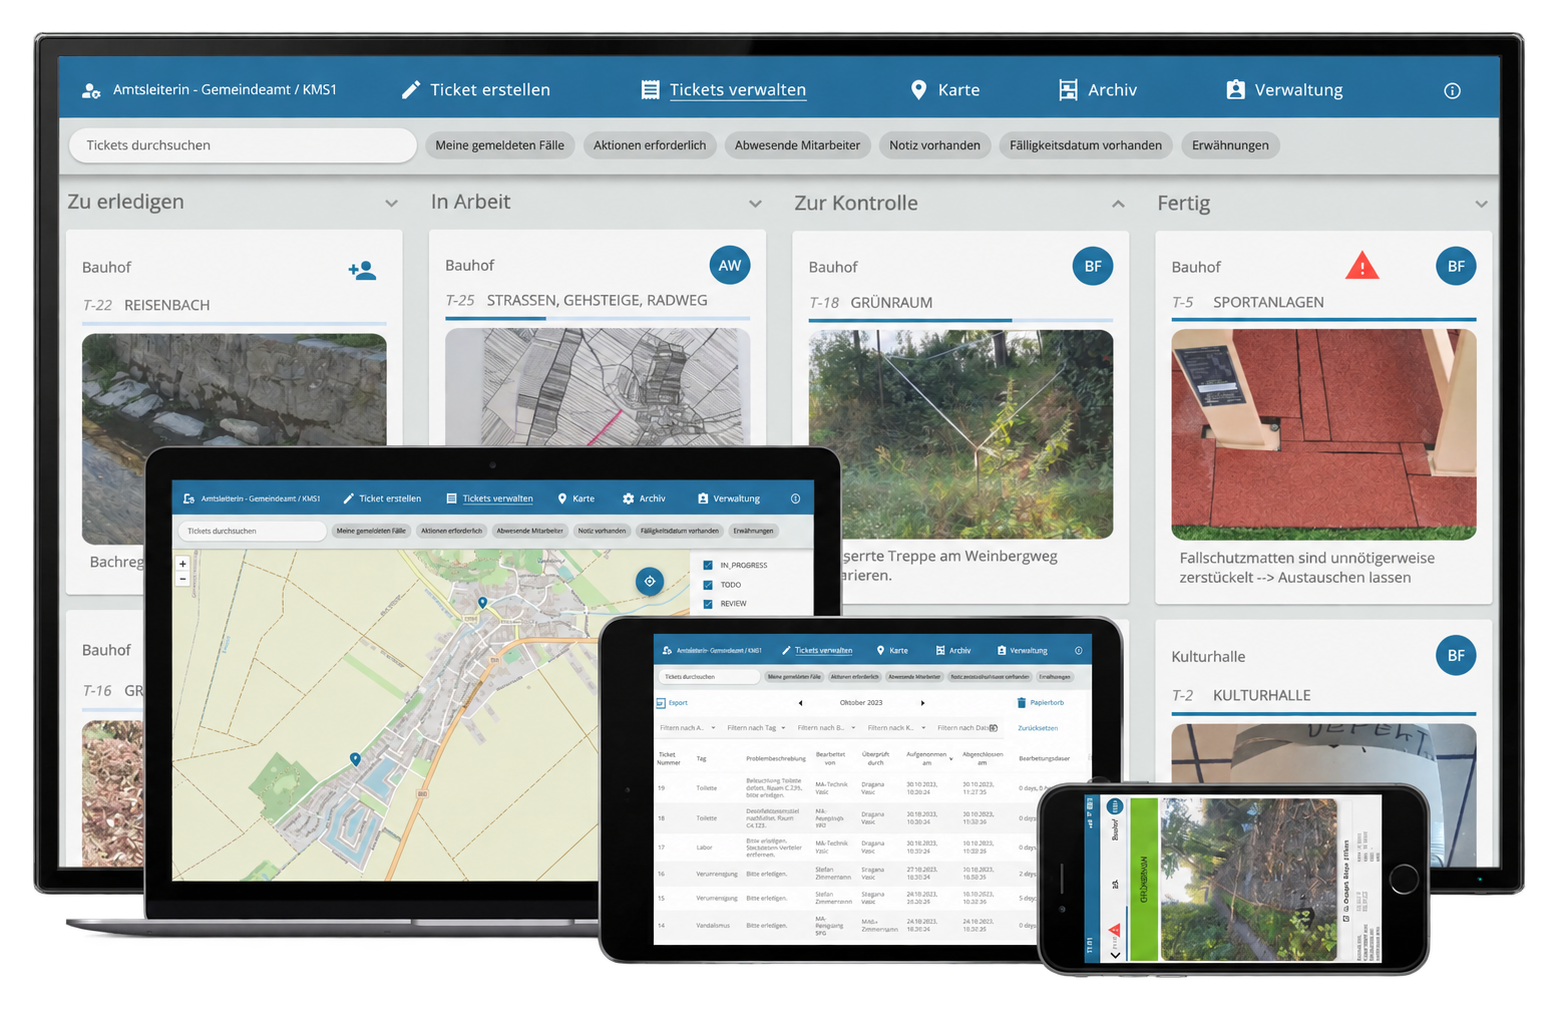
Task: Click the Export icon on the tablet
Action: click(660, 703)
